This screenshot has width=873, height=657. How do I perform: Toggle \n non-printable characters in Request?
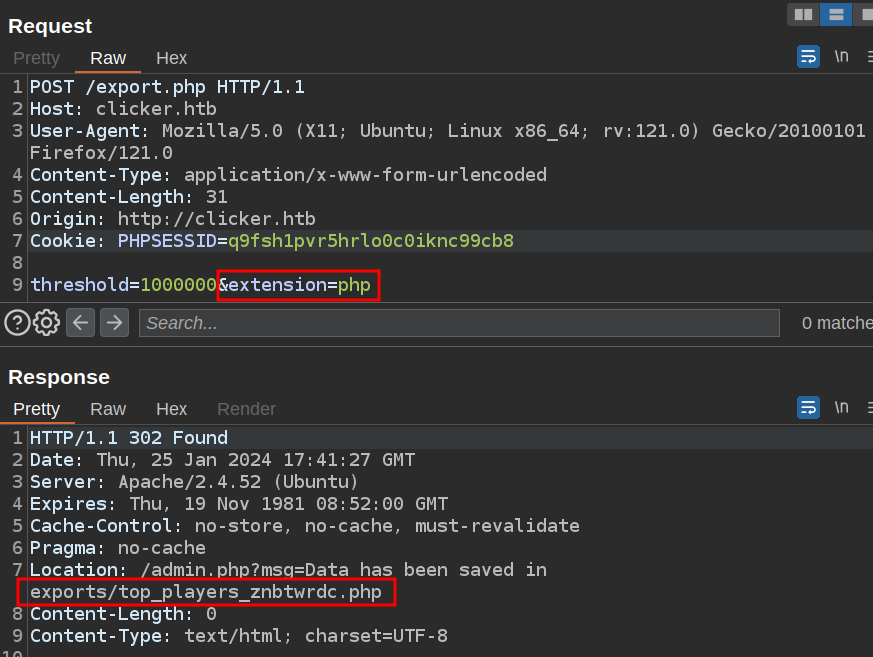[x=842, y=57]
